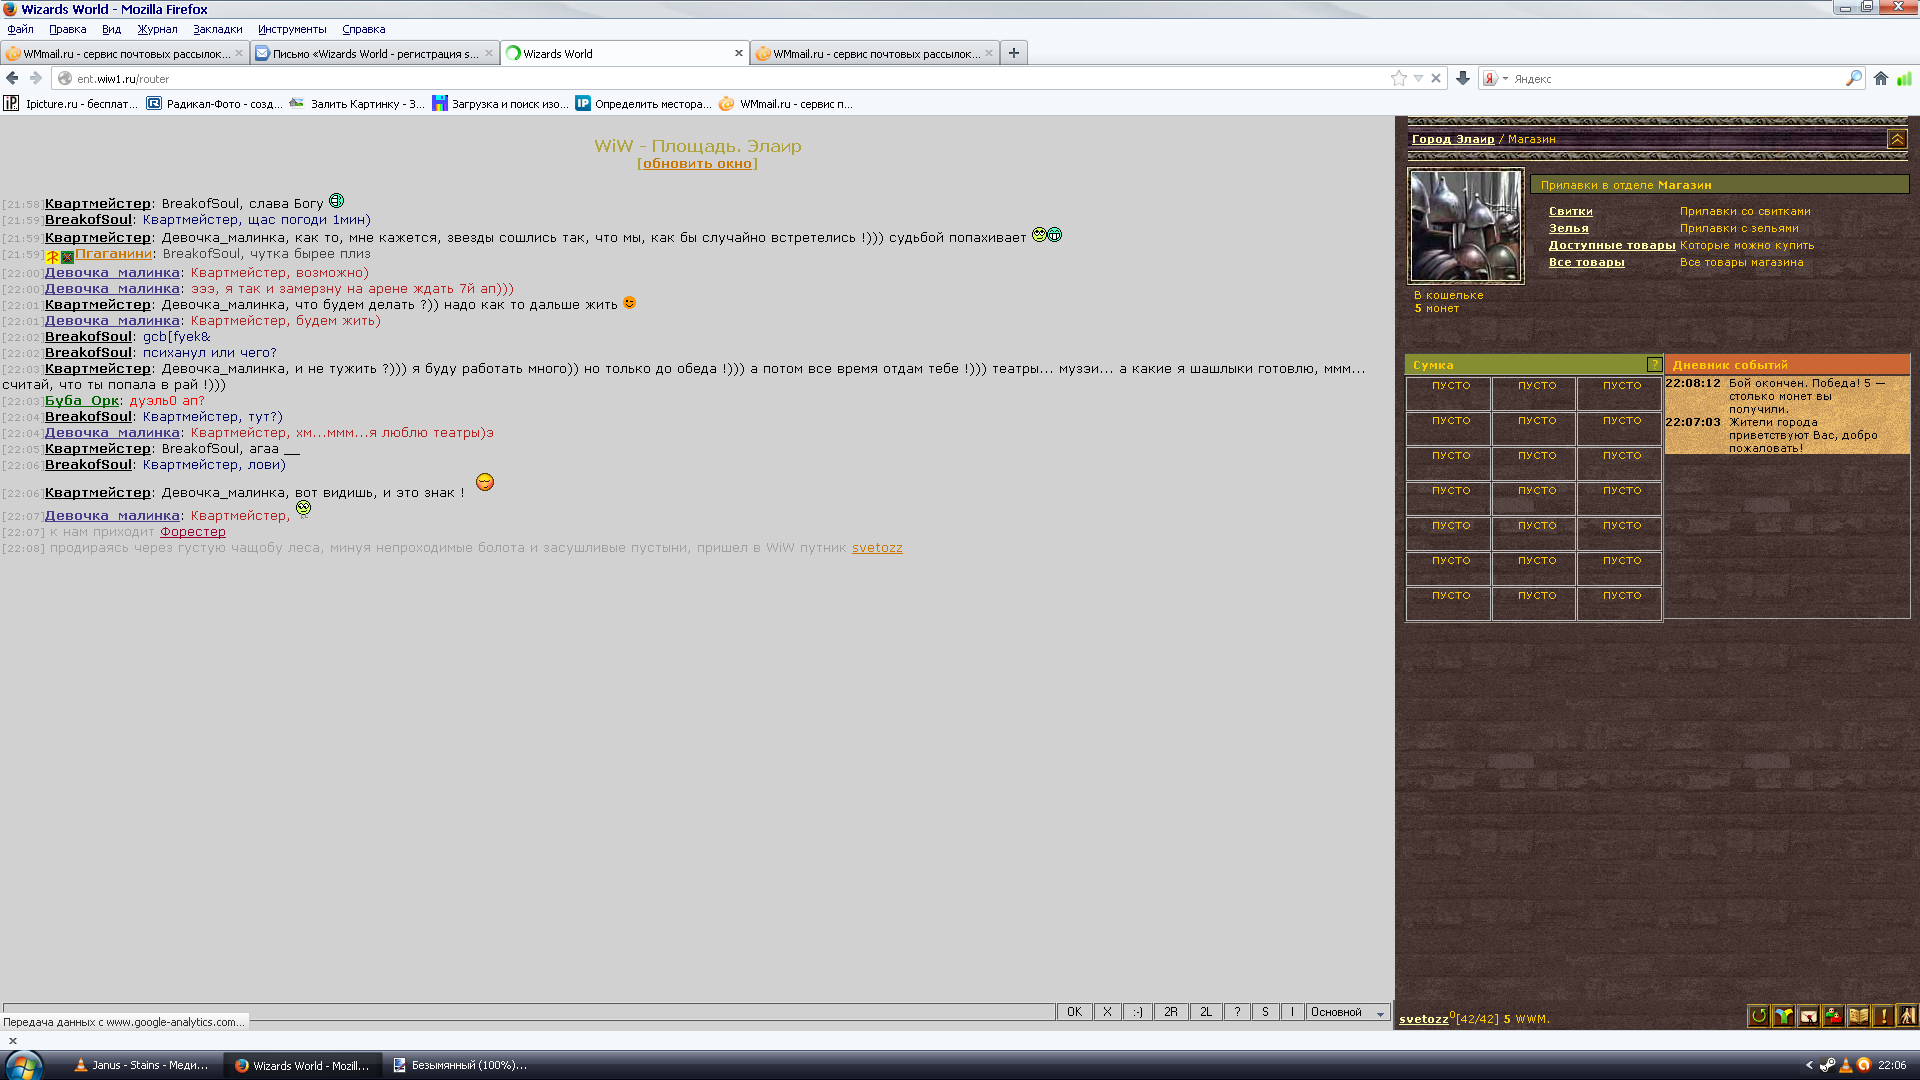Viewport: 1920px width, 1080px height.
Task: Click the Firefox downloads arrow icon
Action: [1463, 78]
